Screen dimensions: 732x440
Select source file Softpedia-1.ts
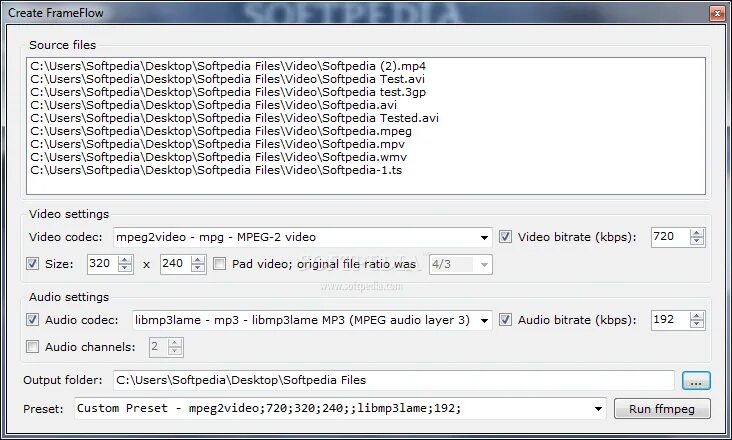coord(216,170)
